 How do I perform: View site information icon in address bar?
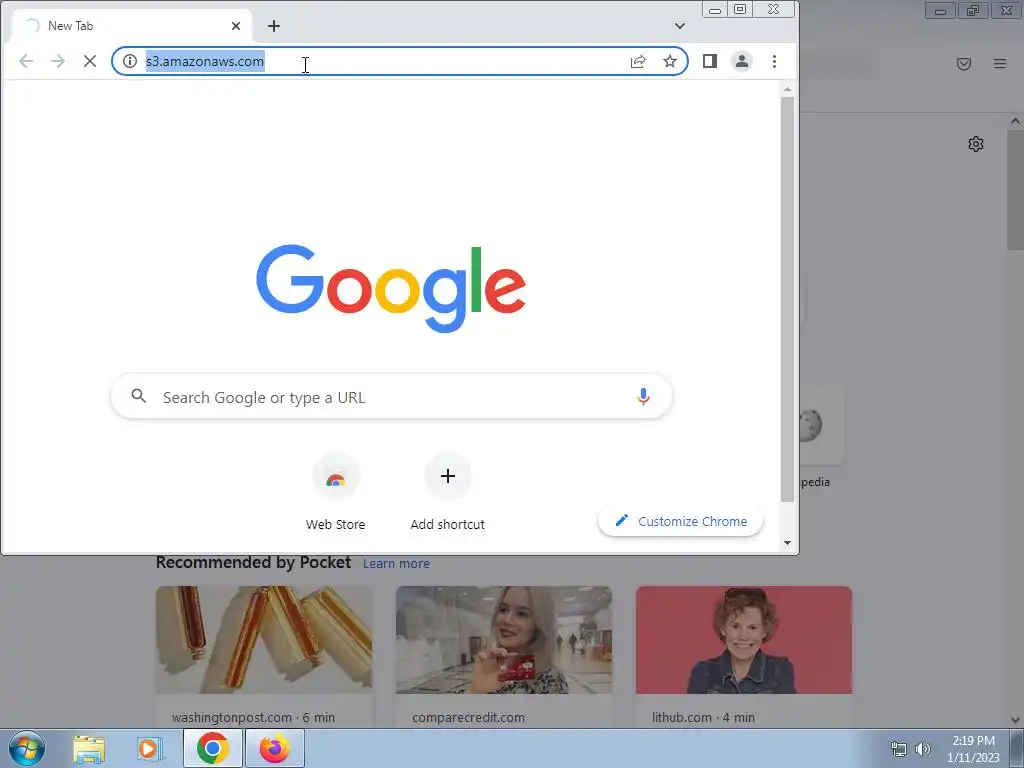[x=130, y=61]
